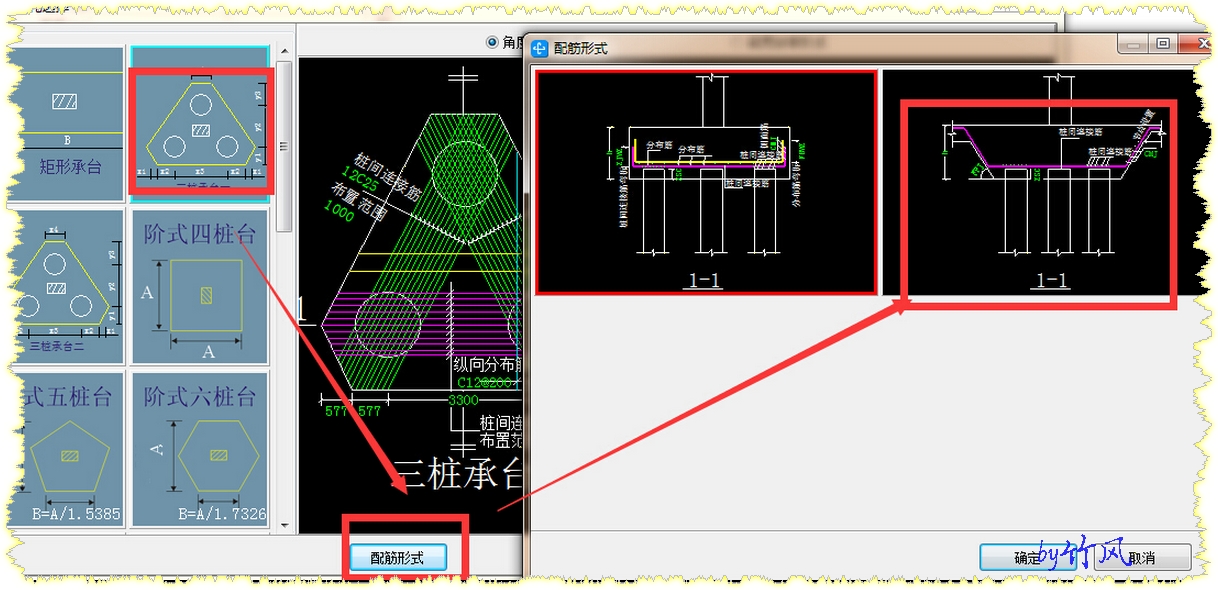The width and height of the screenshot is (1218, 590).
Task: Choose the 三桩承台二 pile cap thumbnail
Action: [65, 286]
